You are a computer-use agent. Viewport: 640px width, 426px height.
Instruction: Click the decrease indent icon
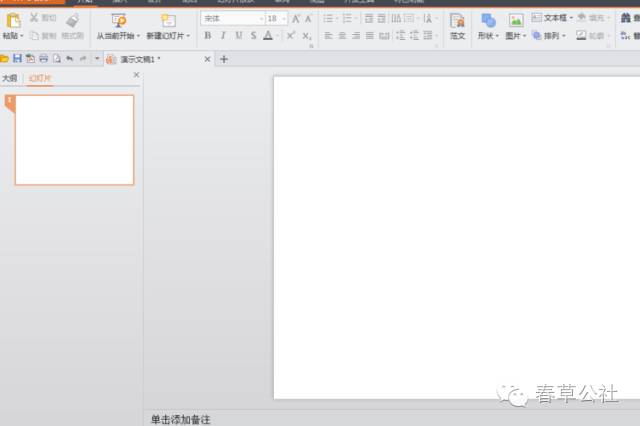369,18
